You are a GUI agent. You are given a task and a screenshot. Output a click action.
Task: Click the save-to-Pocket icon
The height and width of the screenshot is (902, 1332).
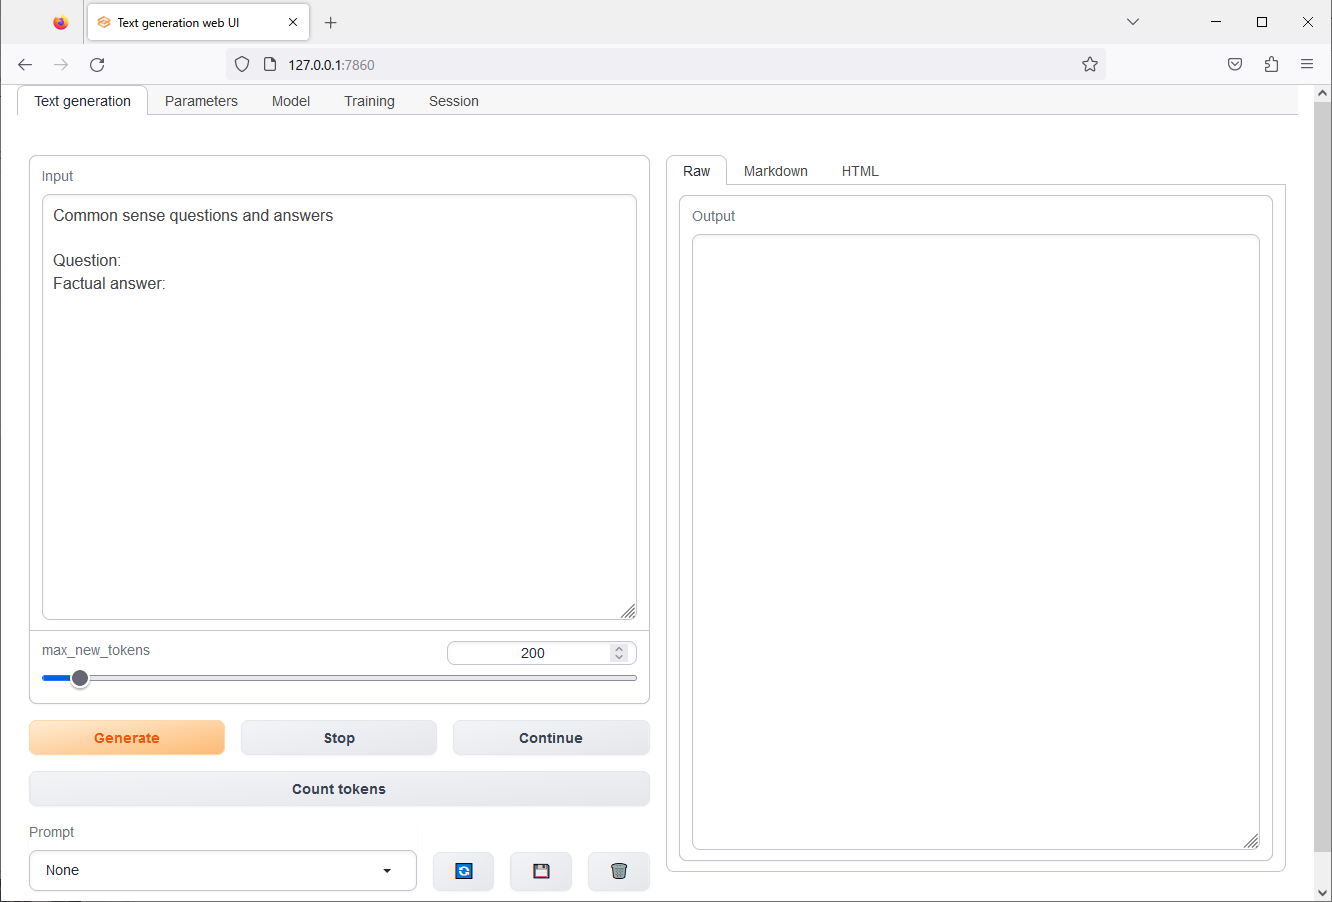click(x=1234, y=63)
